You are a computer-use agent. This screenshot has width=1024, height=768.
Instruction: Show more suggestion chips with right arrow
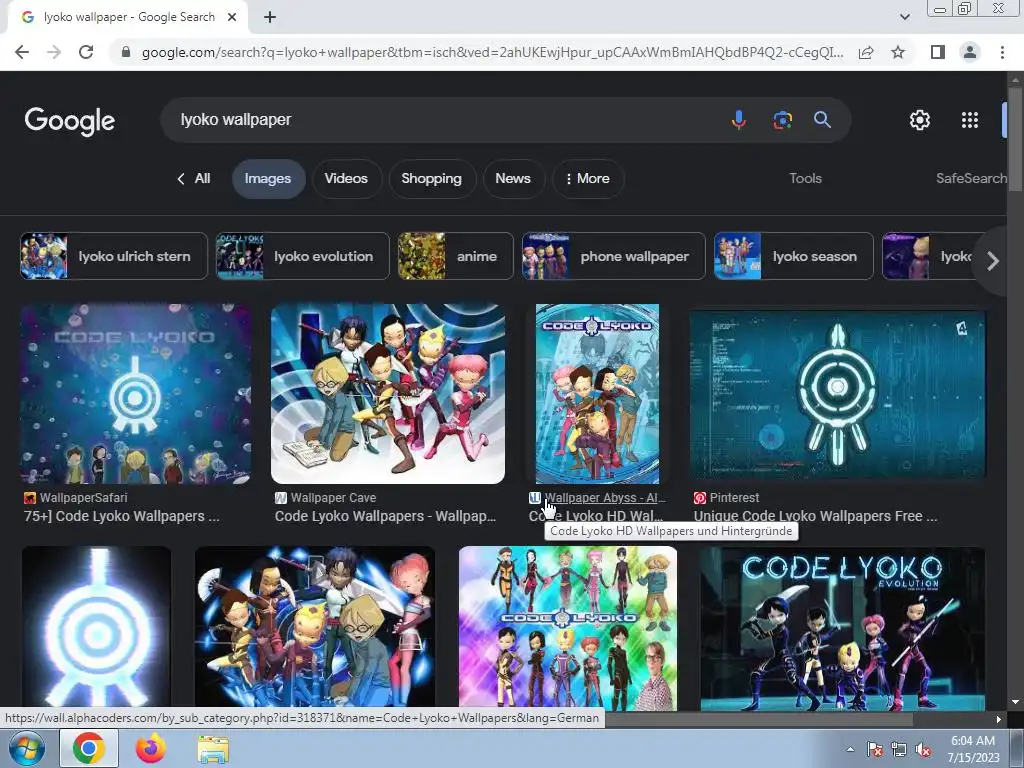tap(993, 261)
